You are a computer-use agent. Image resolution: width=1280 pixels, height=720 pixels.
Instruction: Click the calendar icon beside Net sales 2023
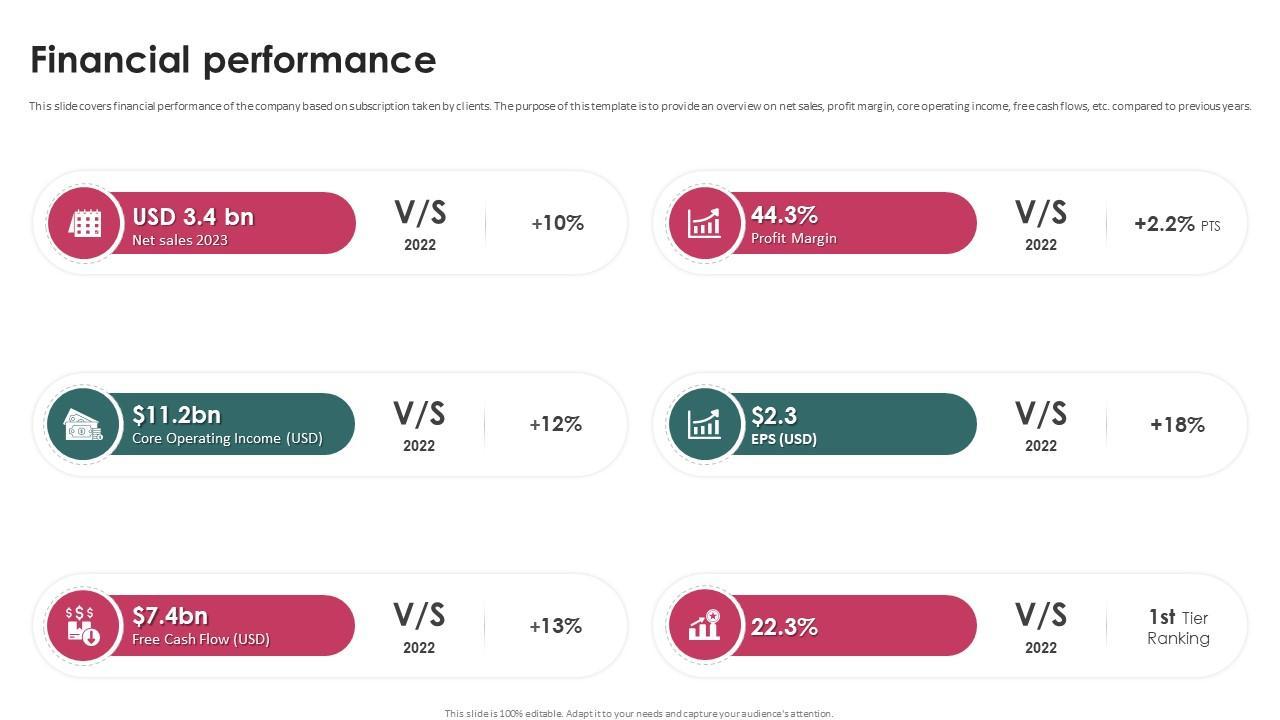(x=85, y=223)
